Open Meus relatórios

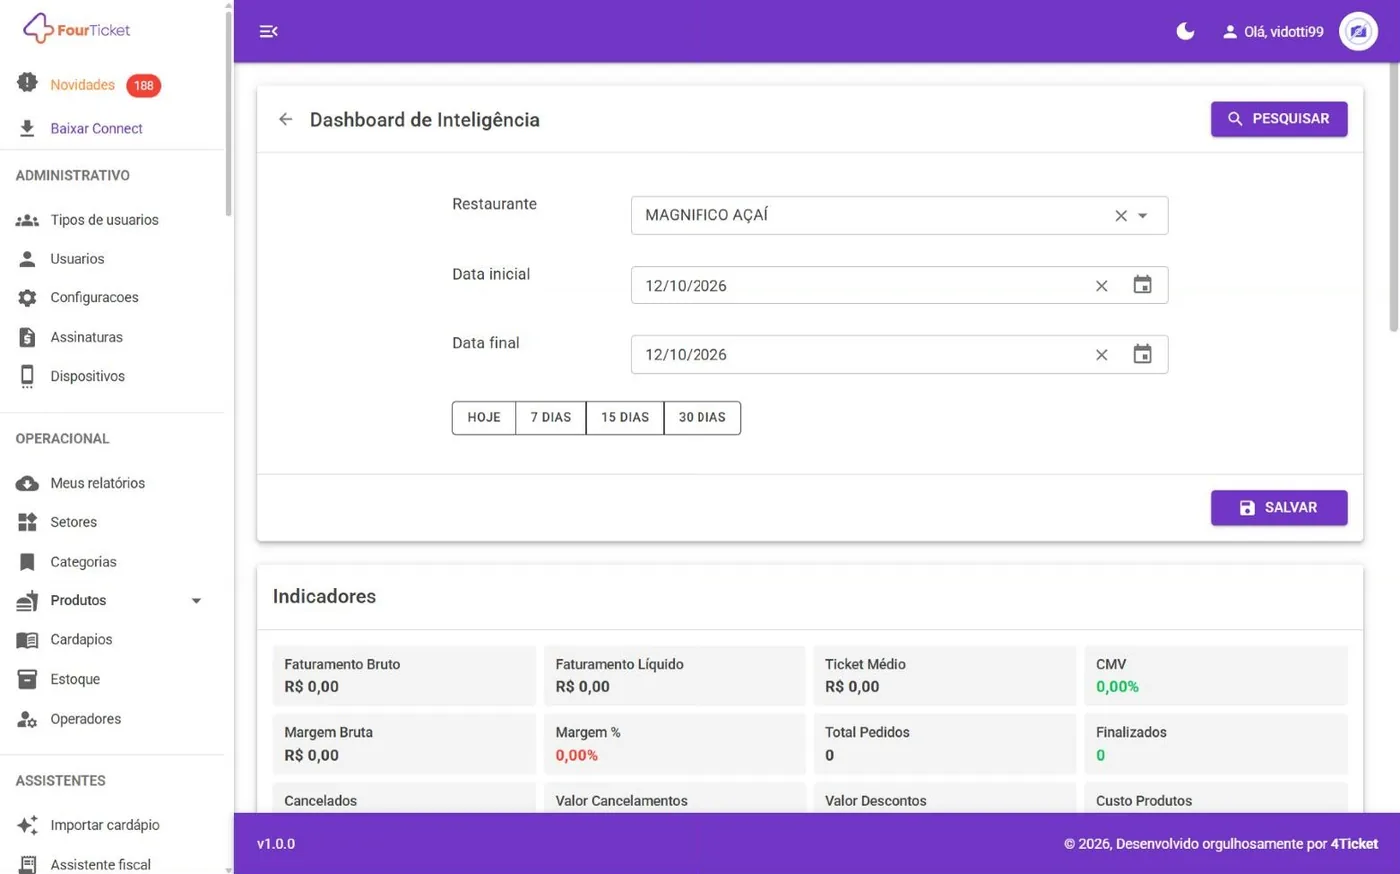click(x=97, y=483)
